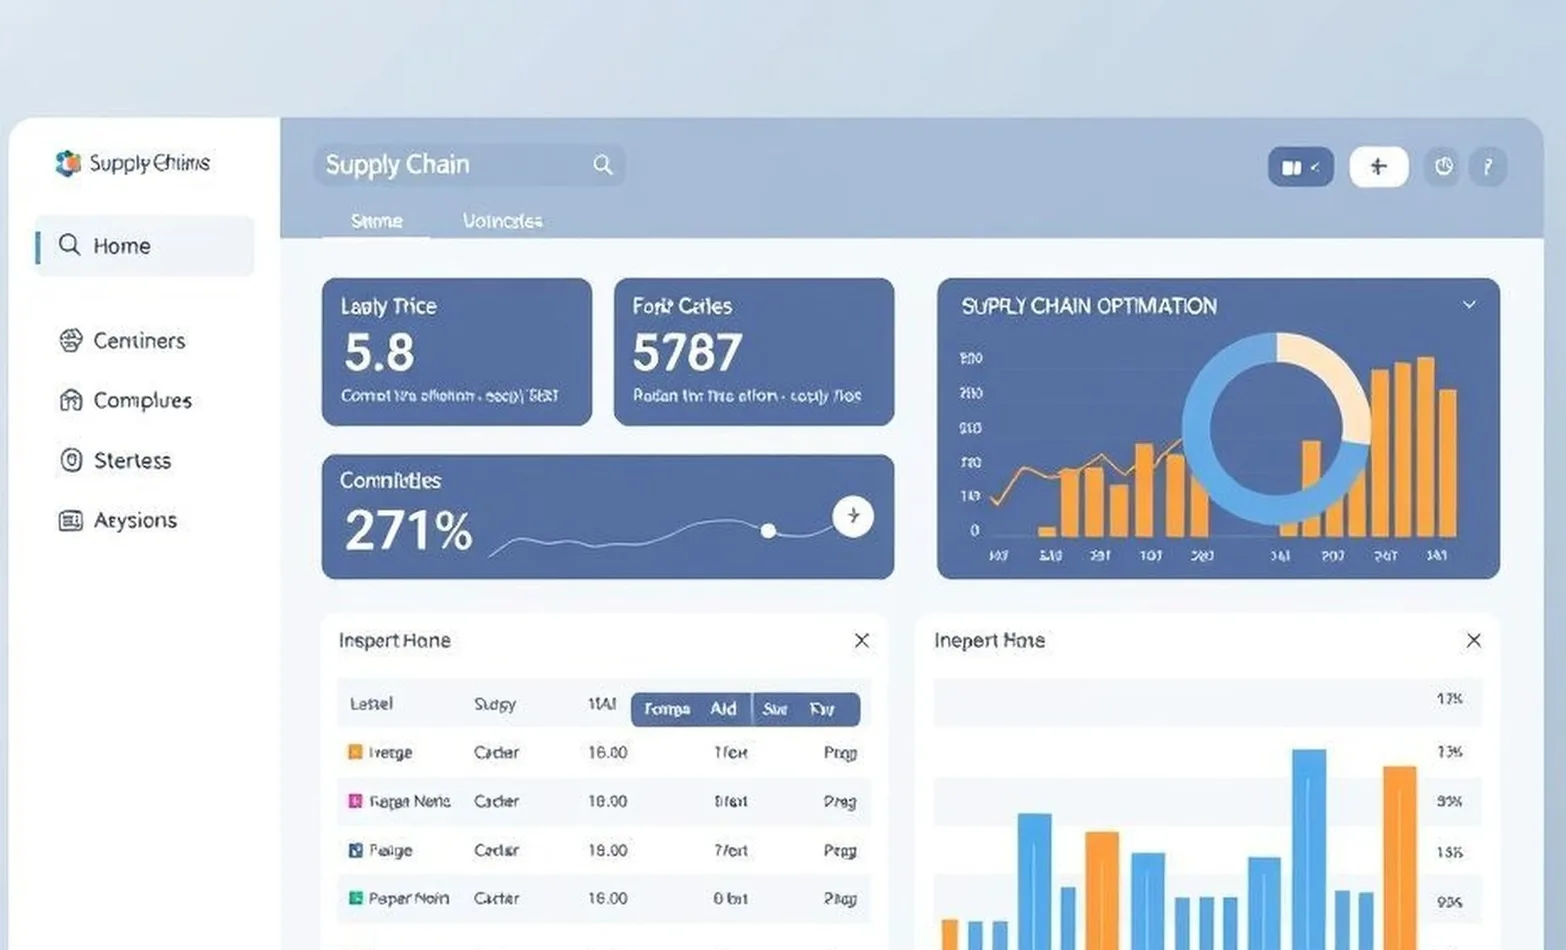Open the search field magnifier in Supply Chain bar

603,164
